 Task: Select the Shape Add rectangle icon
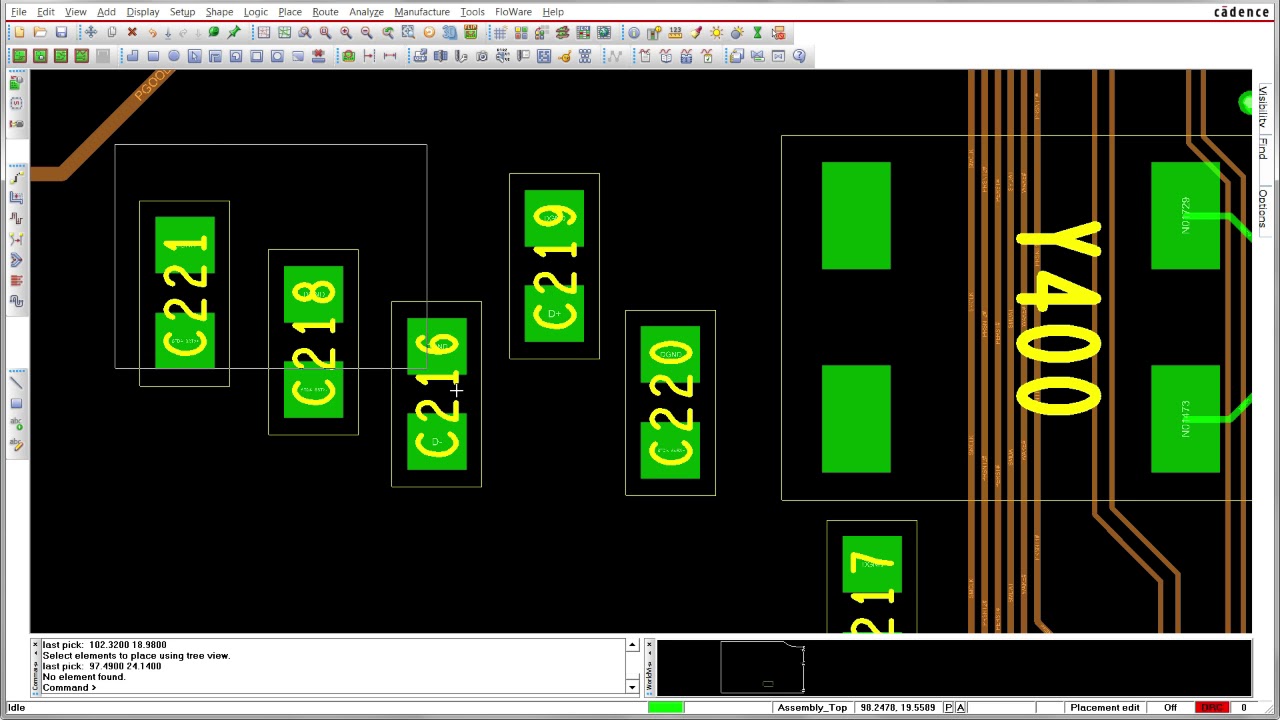coord(153,56)
